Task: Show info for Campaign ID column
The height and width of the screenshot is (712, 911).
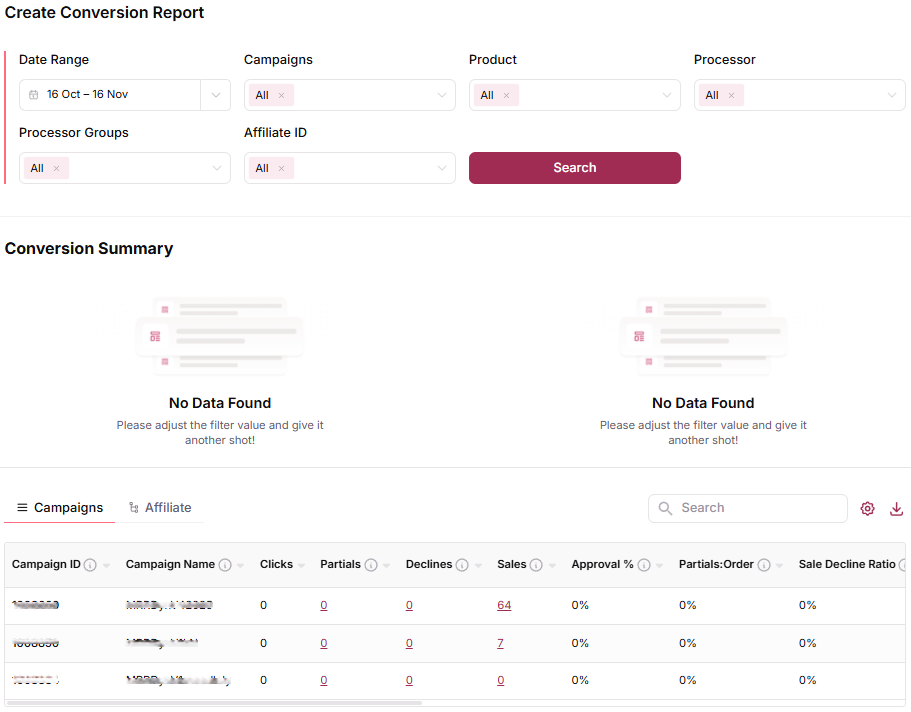Action: 90,565
